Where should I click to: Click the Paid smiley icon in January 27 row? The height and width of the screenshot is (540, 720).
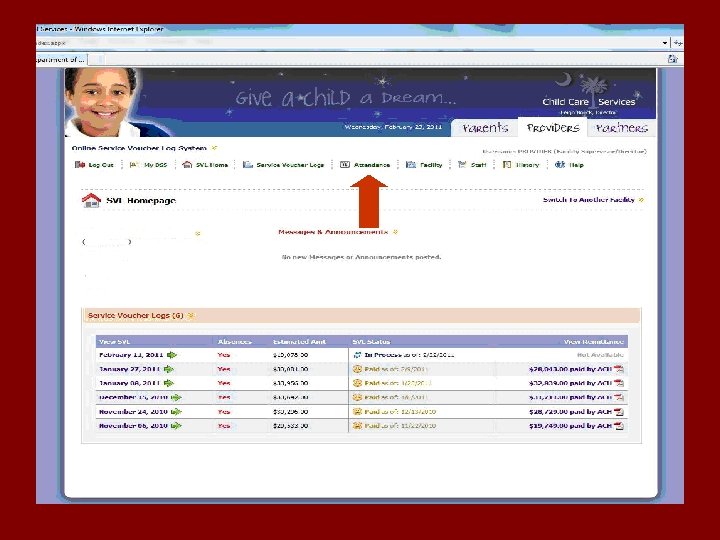(x=357, y=369)
